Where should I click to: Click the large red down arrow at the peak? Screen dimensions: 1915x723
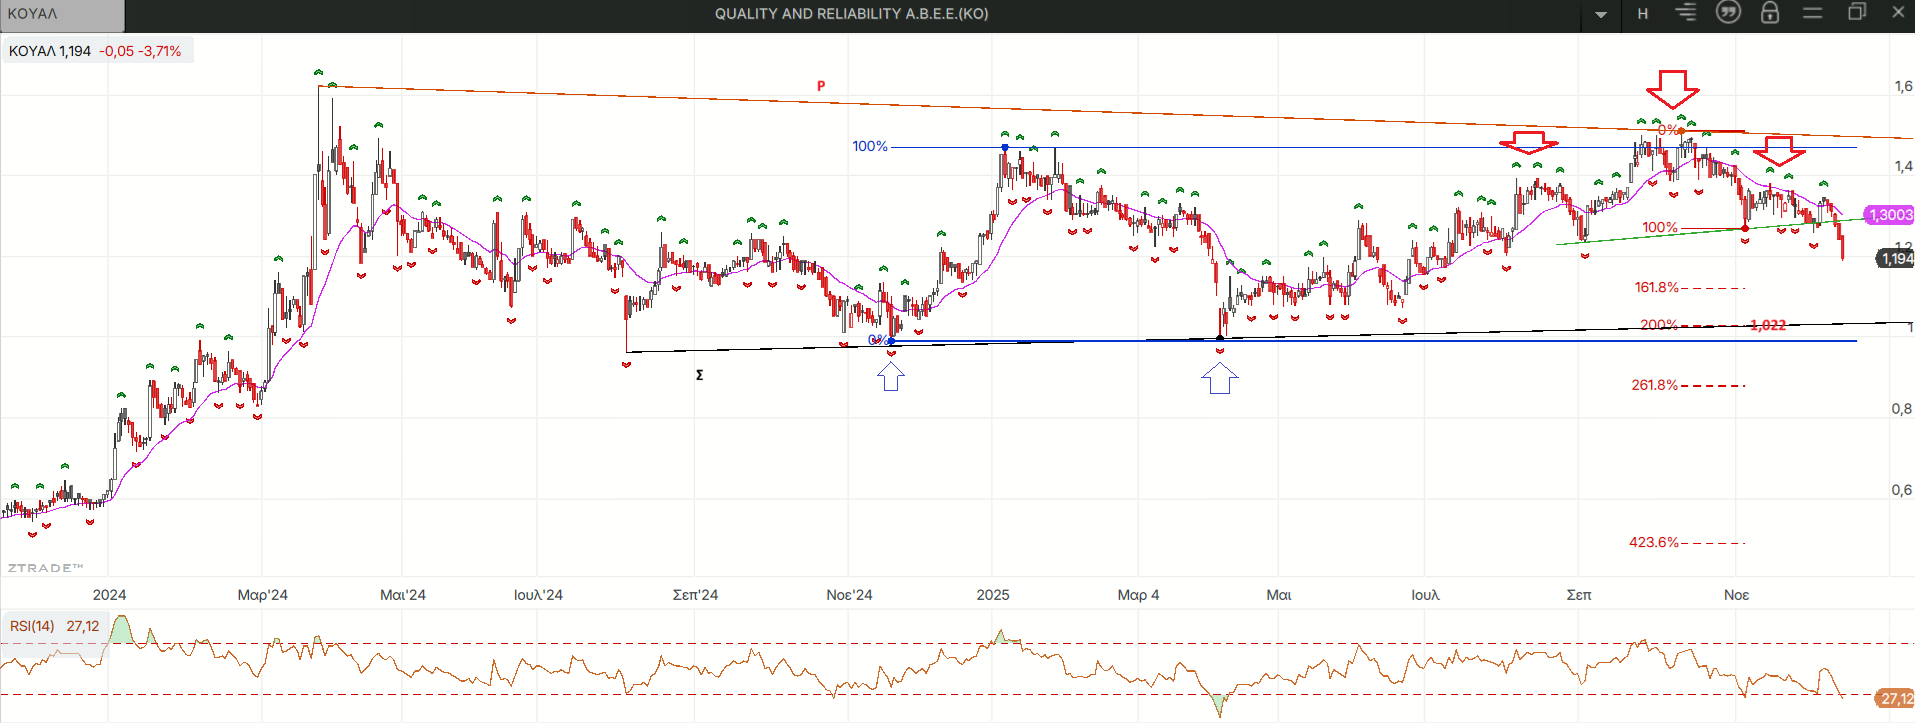tap(1672, 89)
